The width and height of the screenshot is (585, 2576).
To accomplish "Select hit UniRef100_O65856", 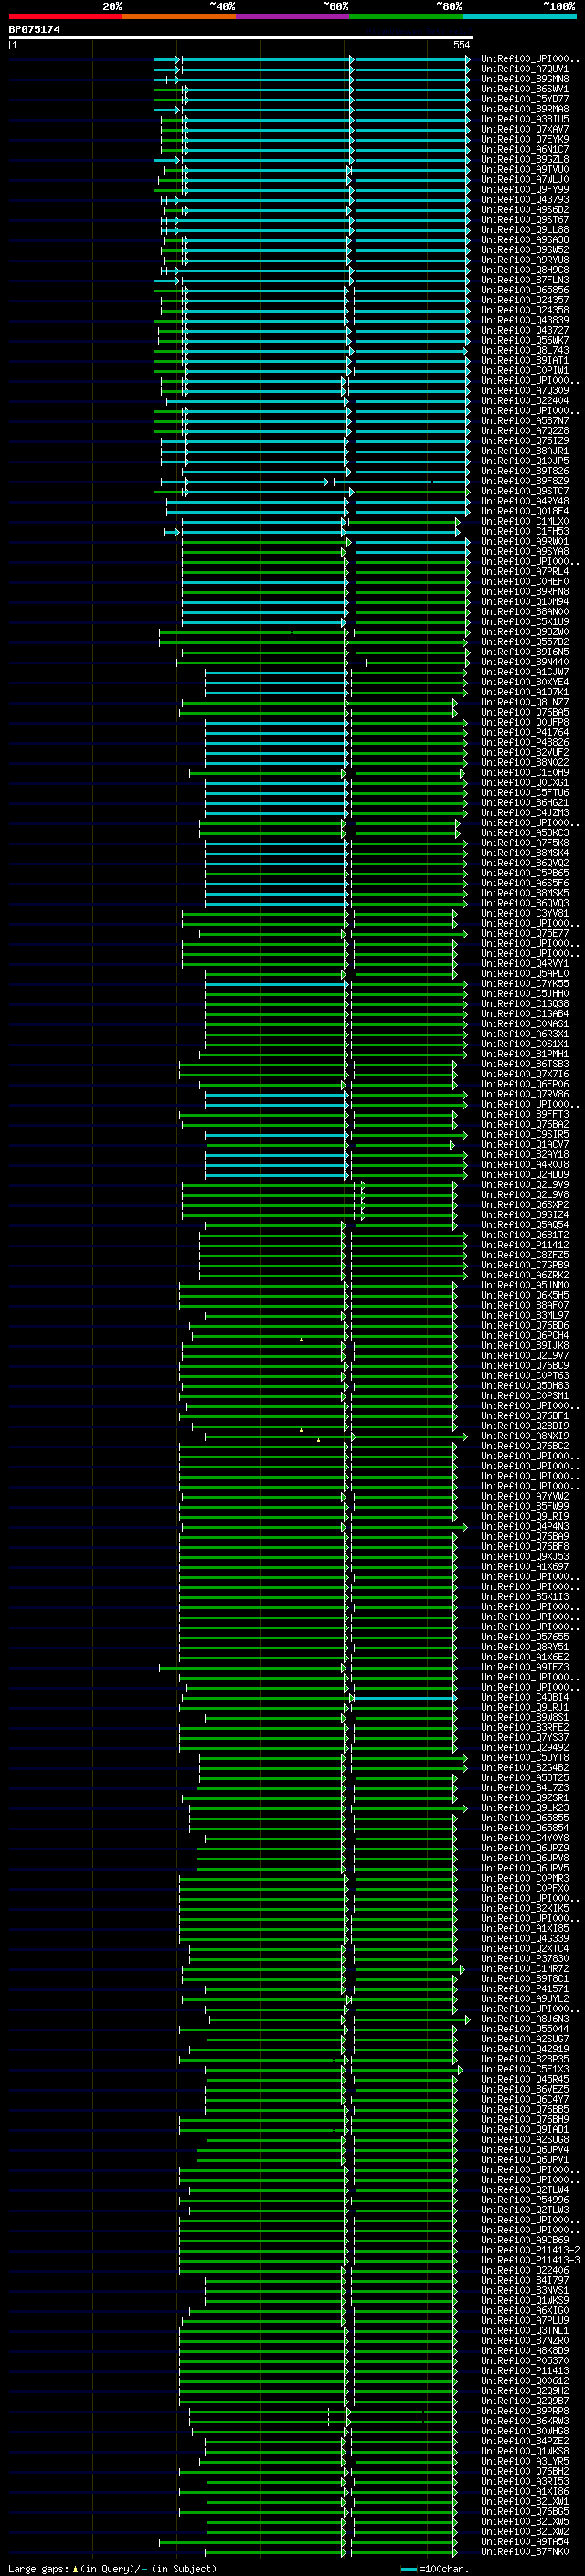I will 524,290.
